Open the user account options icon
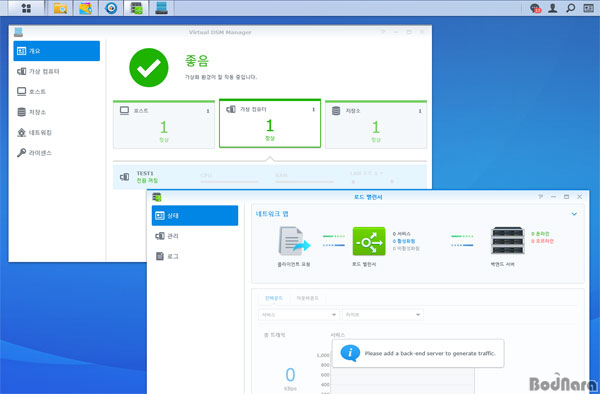This screenshot has width=600, height=394. tap(553, 8)
